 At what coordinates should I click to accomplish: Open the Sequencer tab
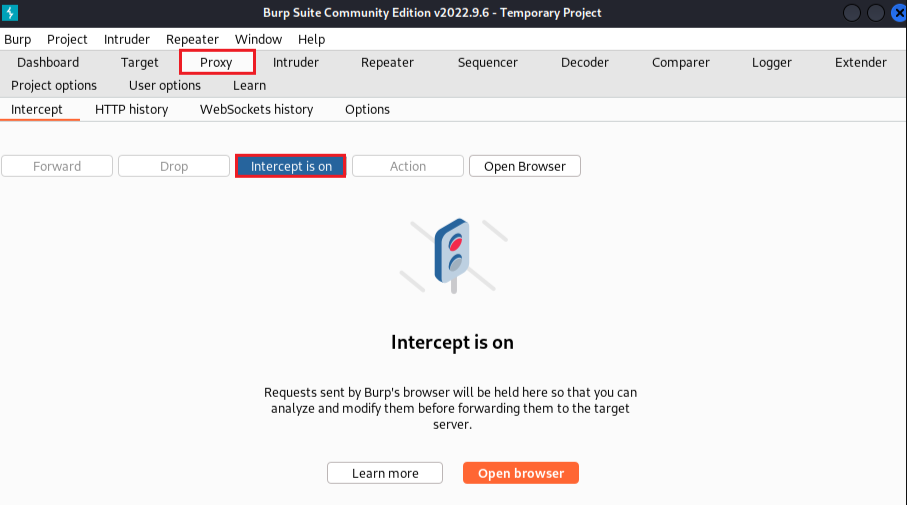click(488, 62)
